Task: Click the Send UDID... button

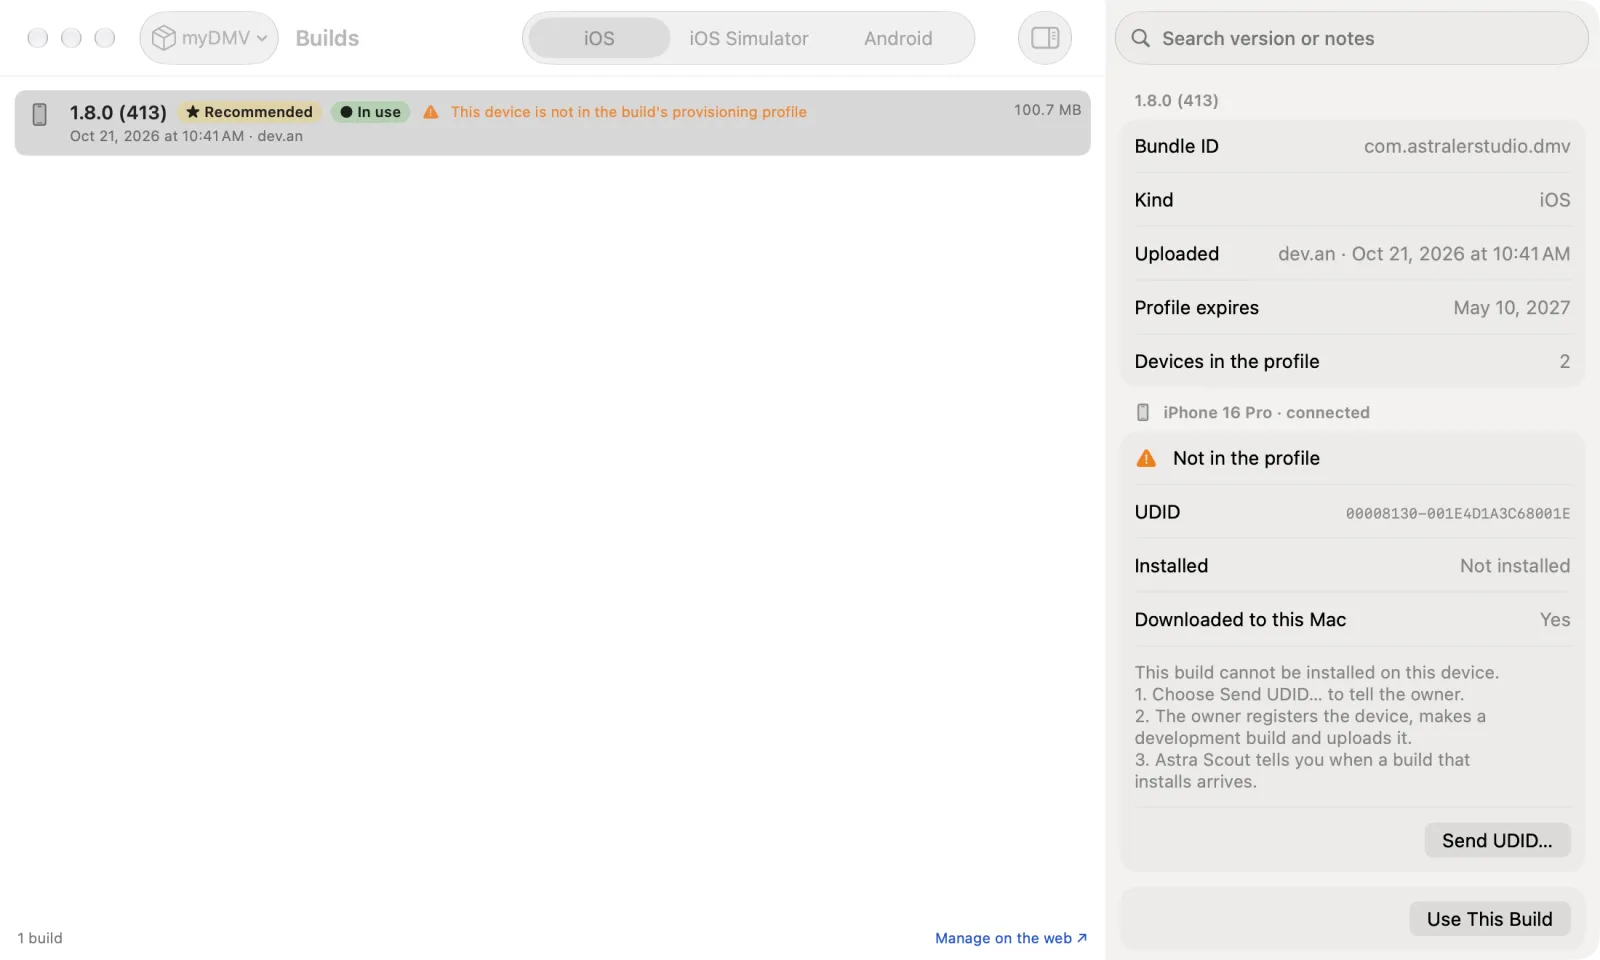Action: pyautogui.click(x=1497, y=841)
